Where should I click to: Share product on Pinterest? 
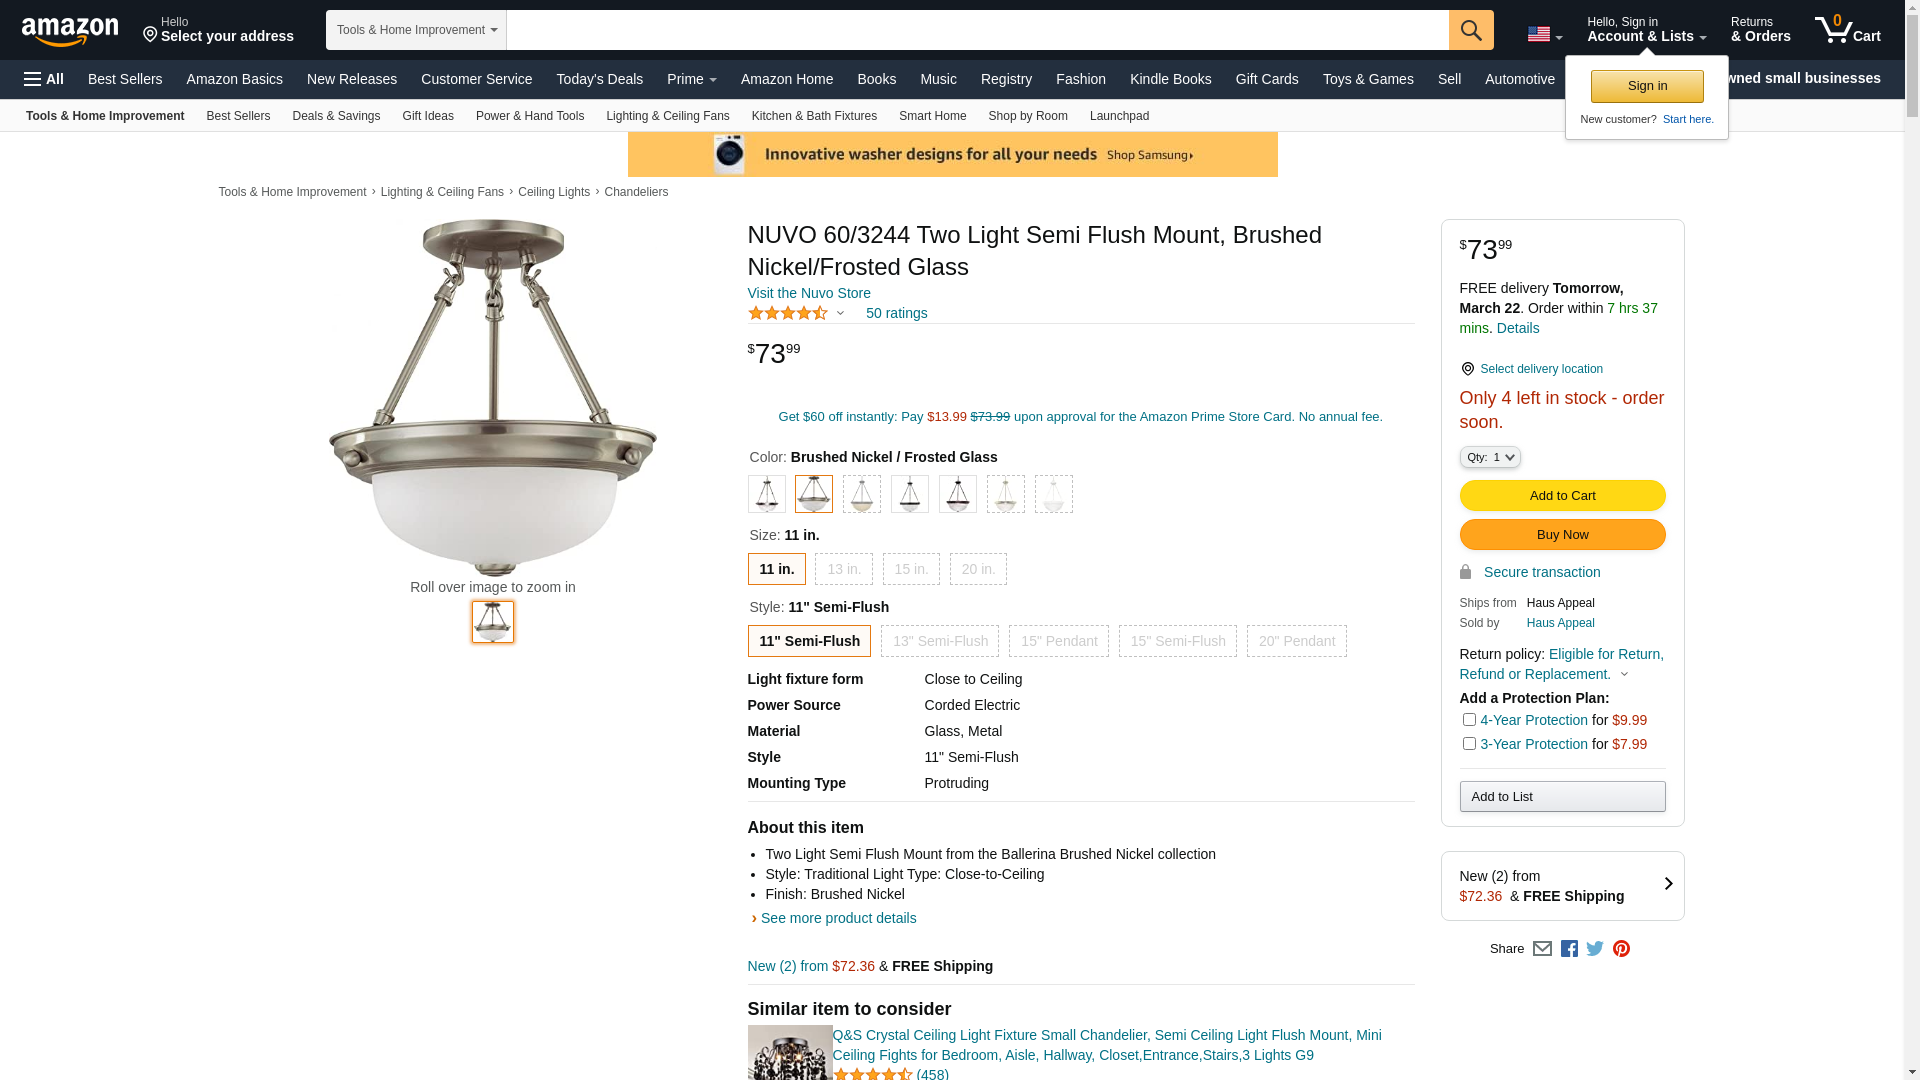tap(1621, 949)
